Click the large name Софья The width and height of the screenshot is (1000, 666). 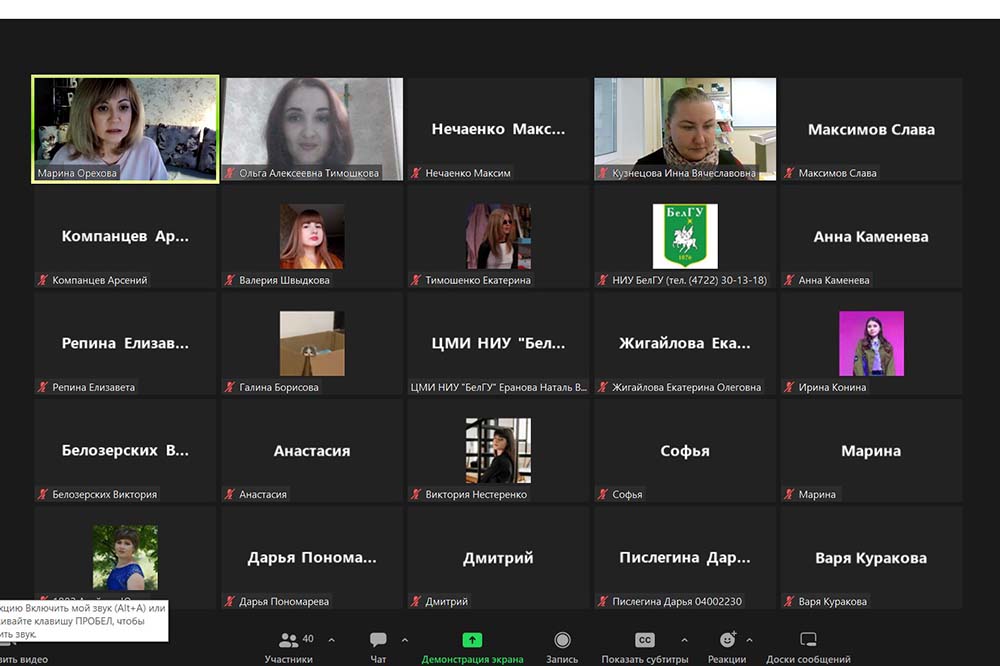(685, 450)
